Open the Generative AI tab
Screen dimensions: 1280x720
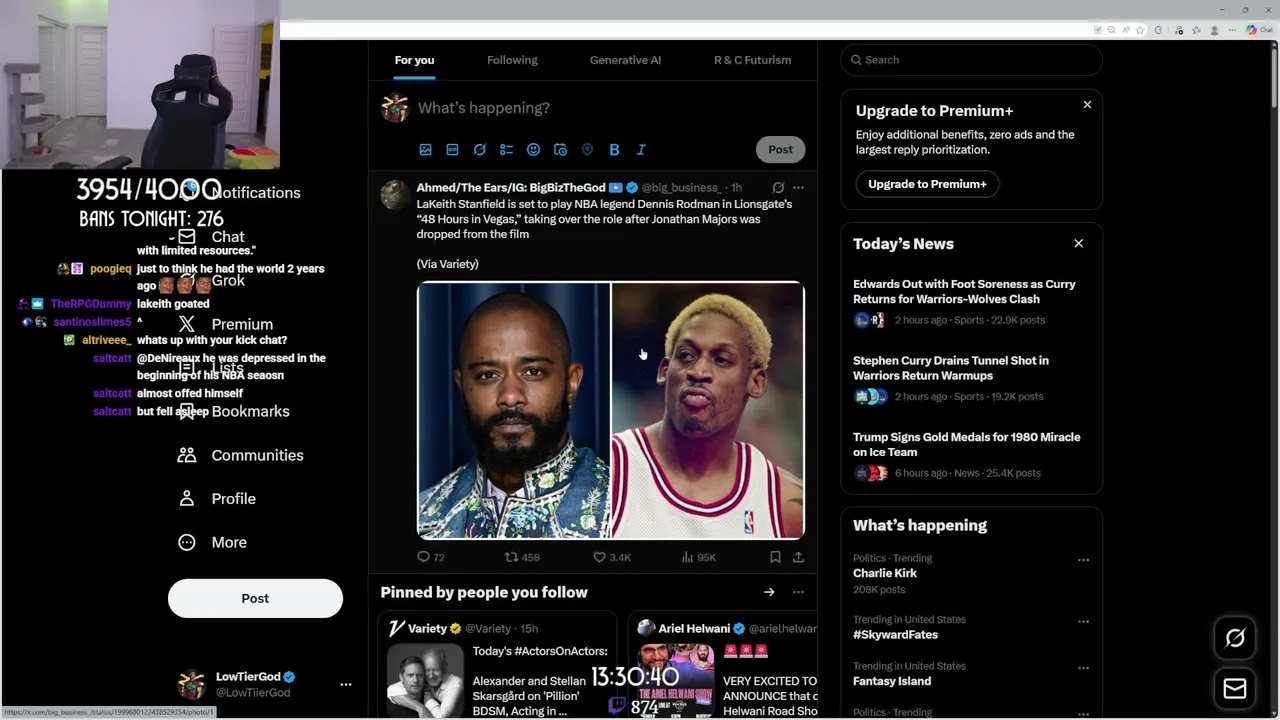(625, 60)
